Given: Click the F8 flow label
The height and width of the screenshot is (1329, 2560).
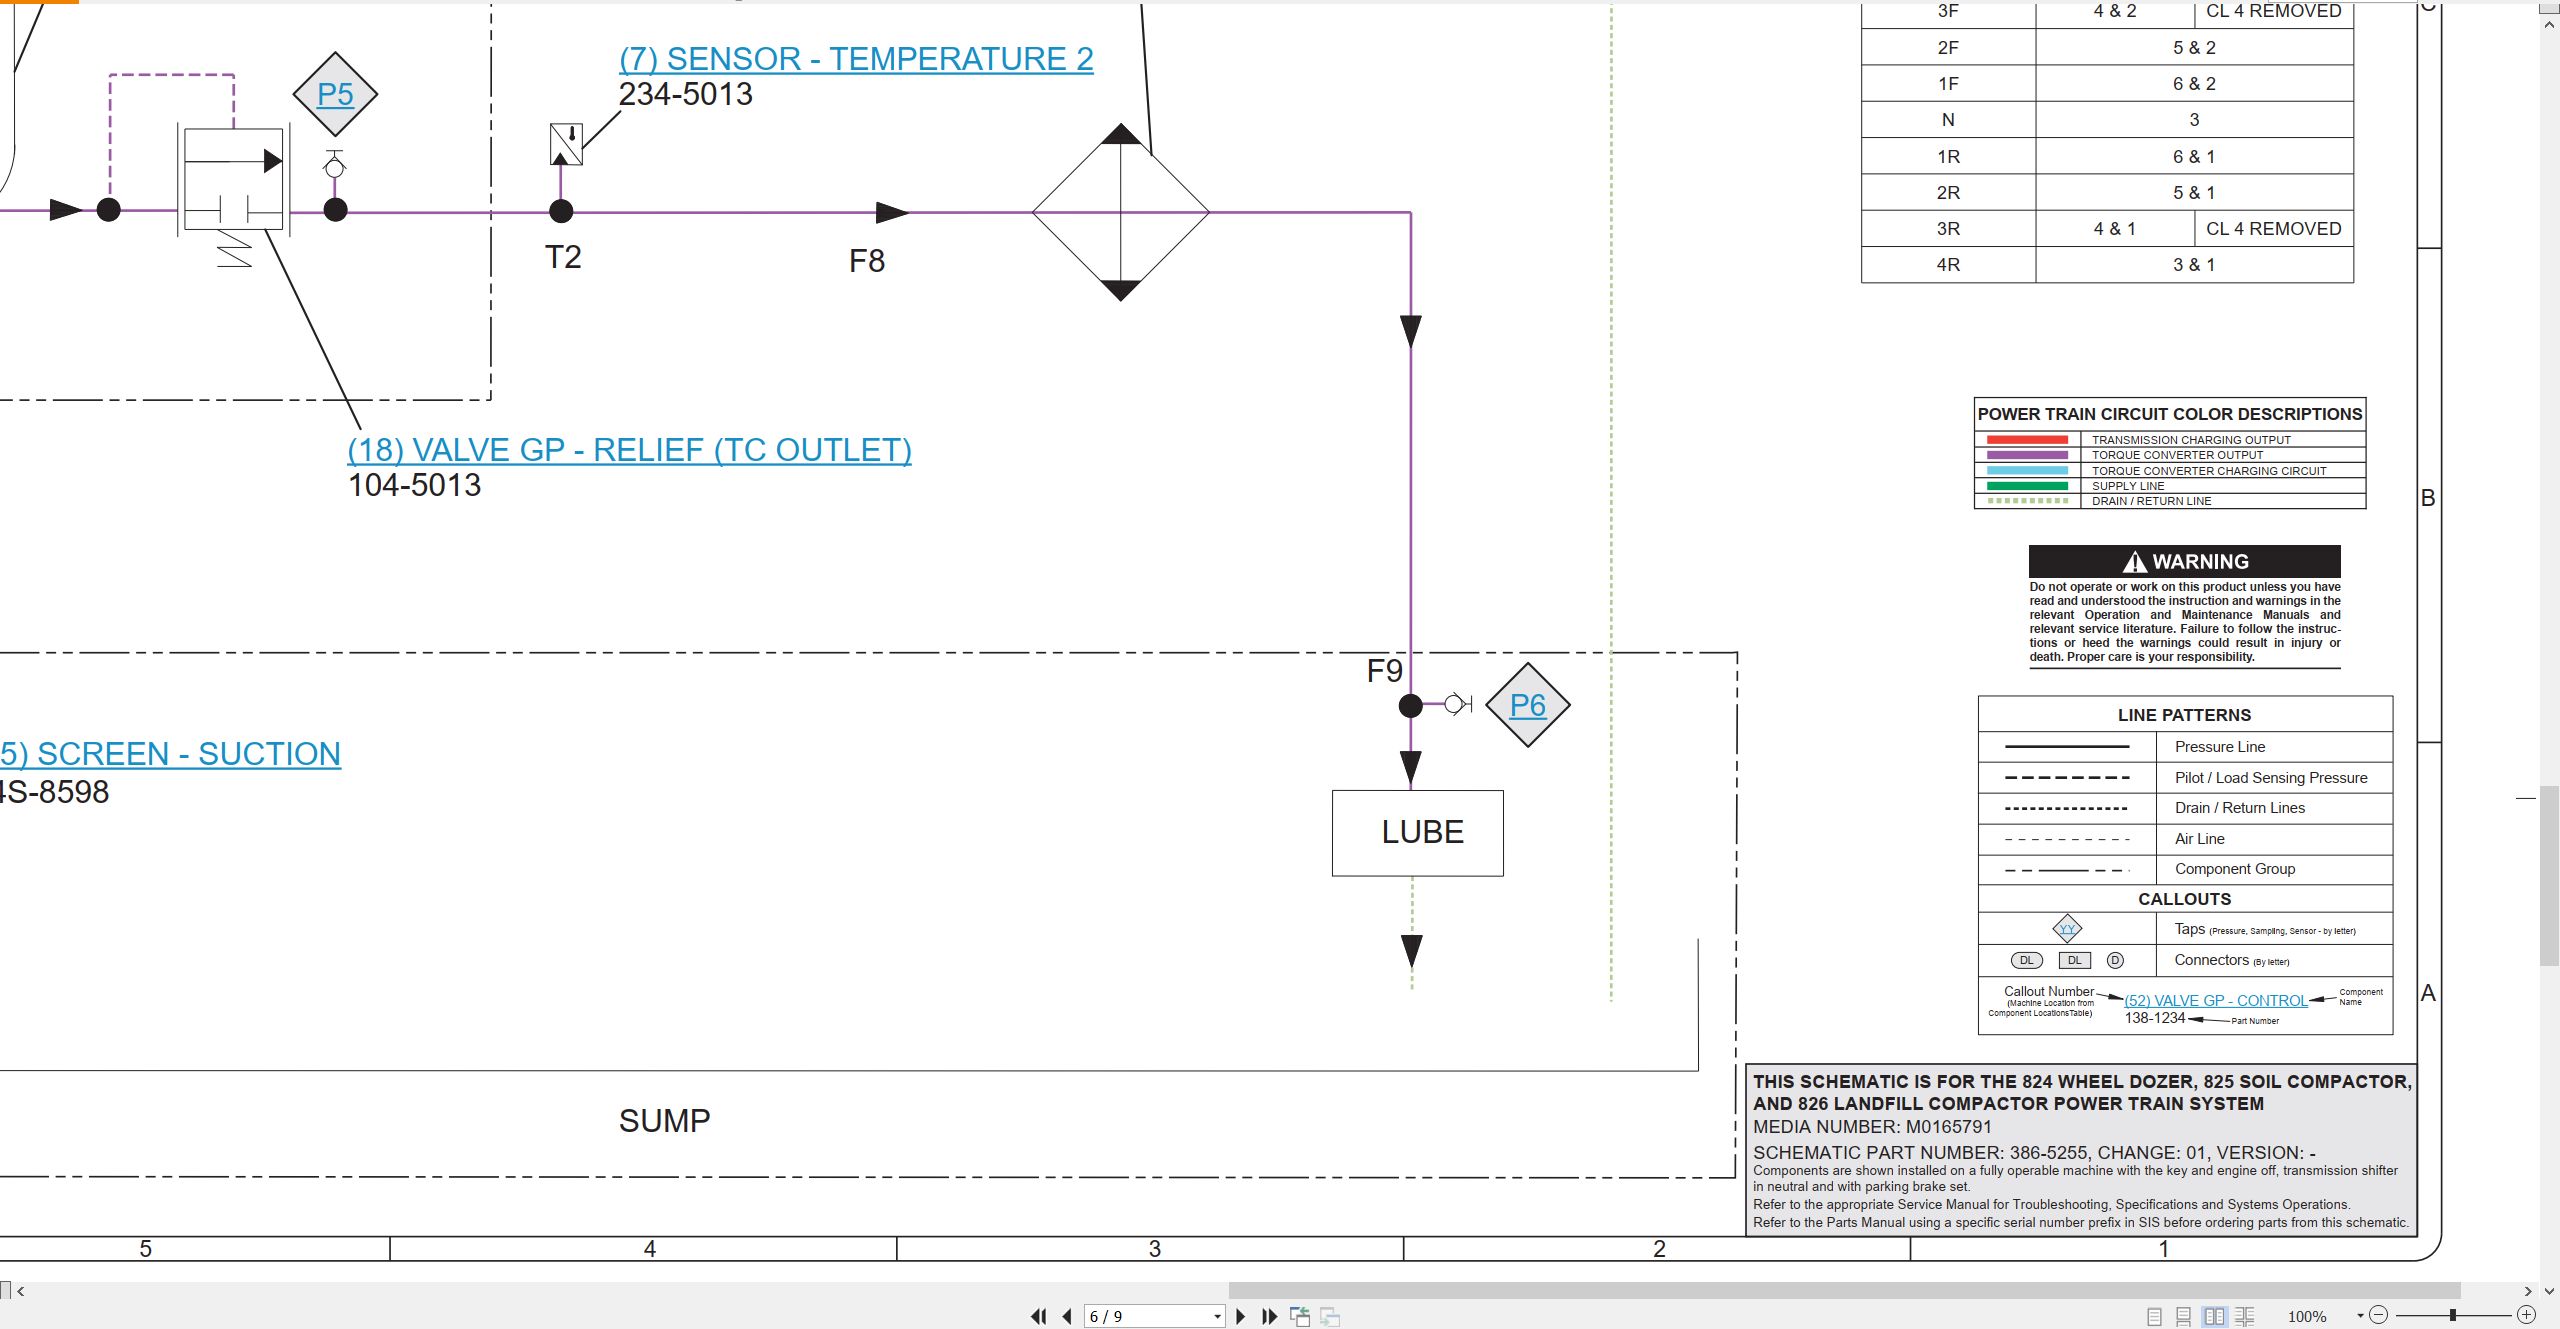Looking at the screenshot, I should pos(867,261).
